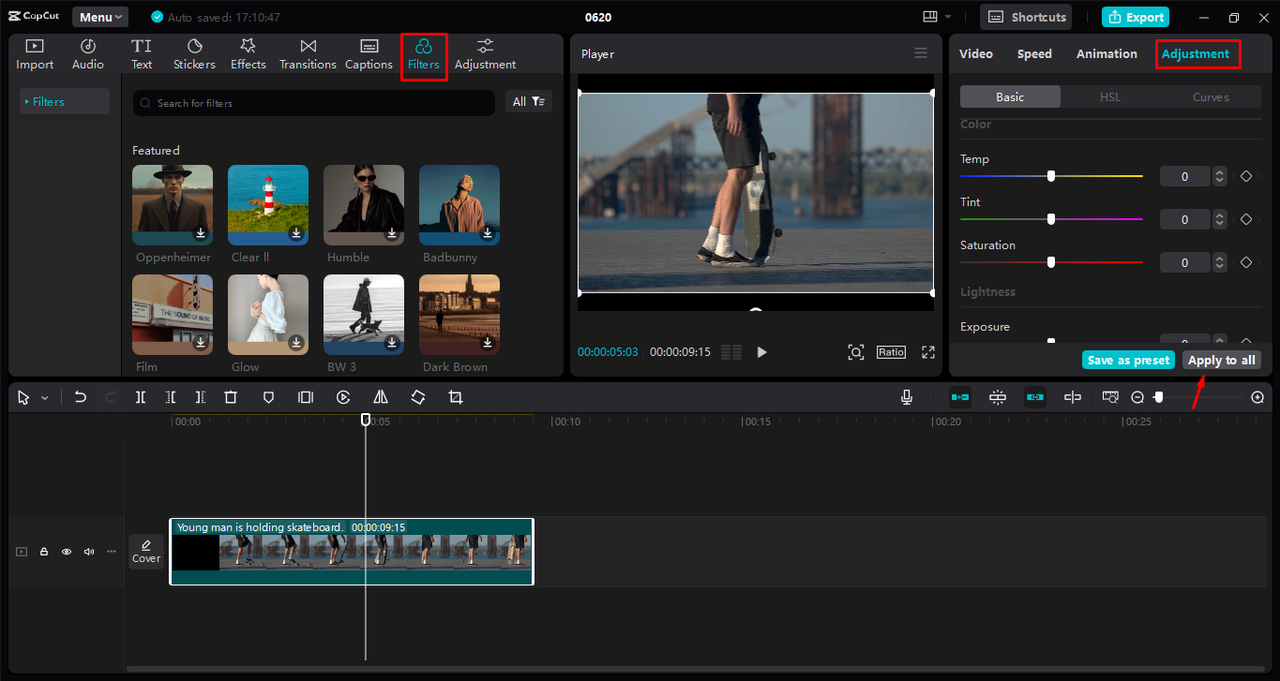Toggle auto snapping in timeline
The image size is (1280, 681).
[997, 397]
